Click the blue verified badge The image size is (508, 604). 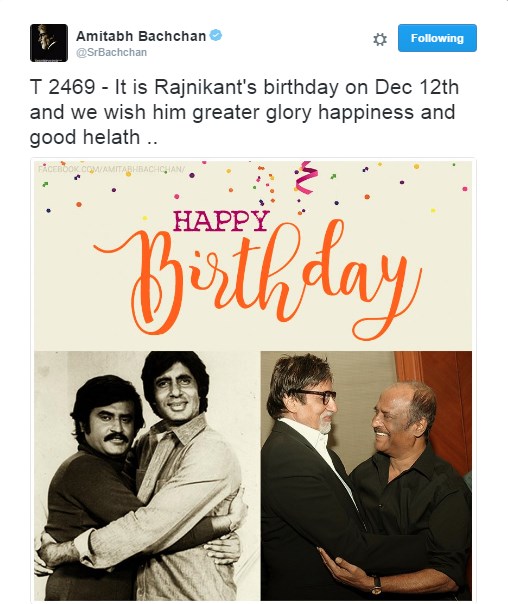click(x=216, y=35)
